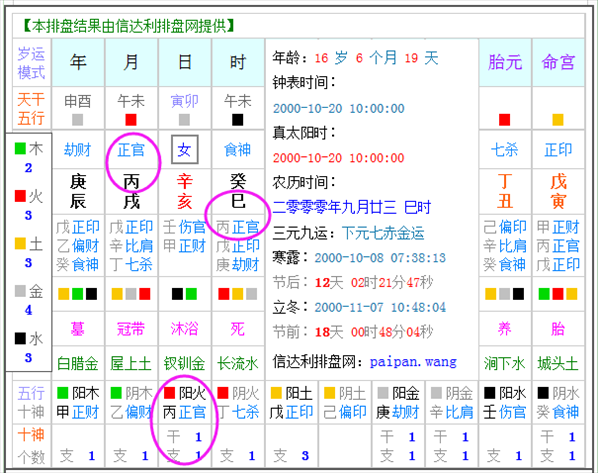
Task: Select the 月 column header
Action: [131, 62]
